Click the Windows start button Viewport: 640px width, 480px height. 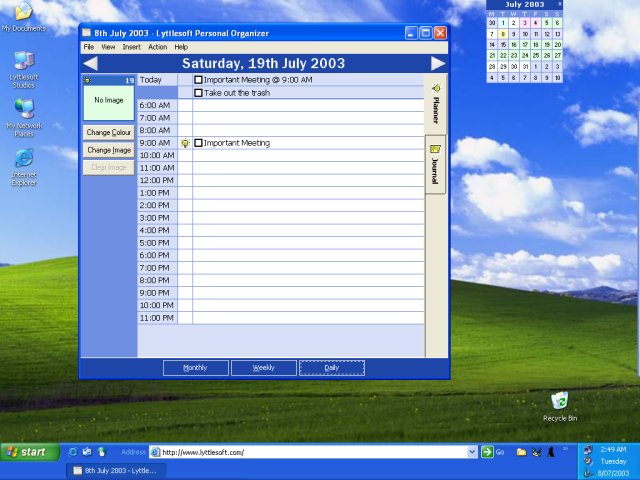tap(30, 452)
